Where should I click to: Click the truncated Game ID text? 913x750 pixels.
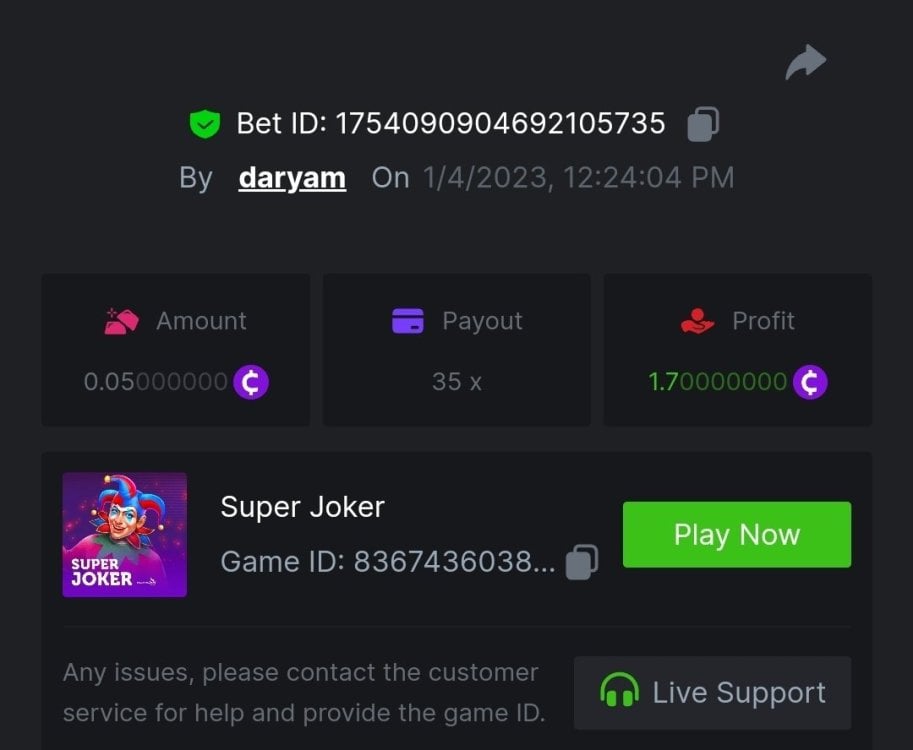[x=387, y=562]
